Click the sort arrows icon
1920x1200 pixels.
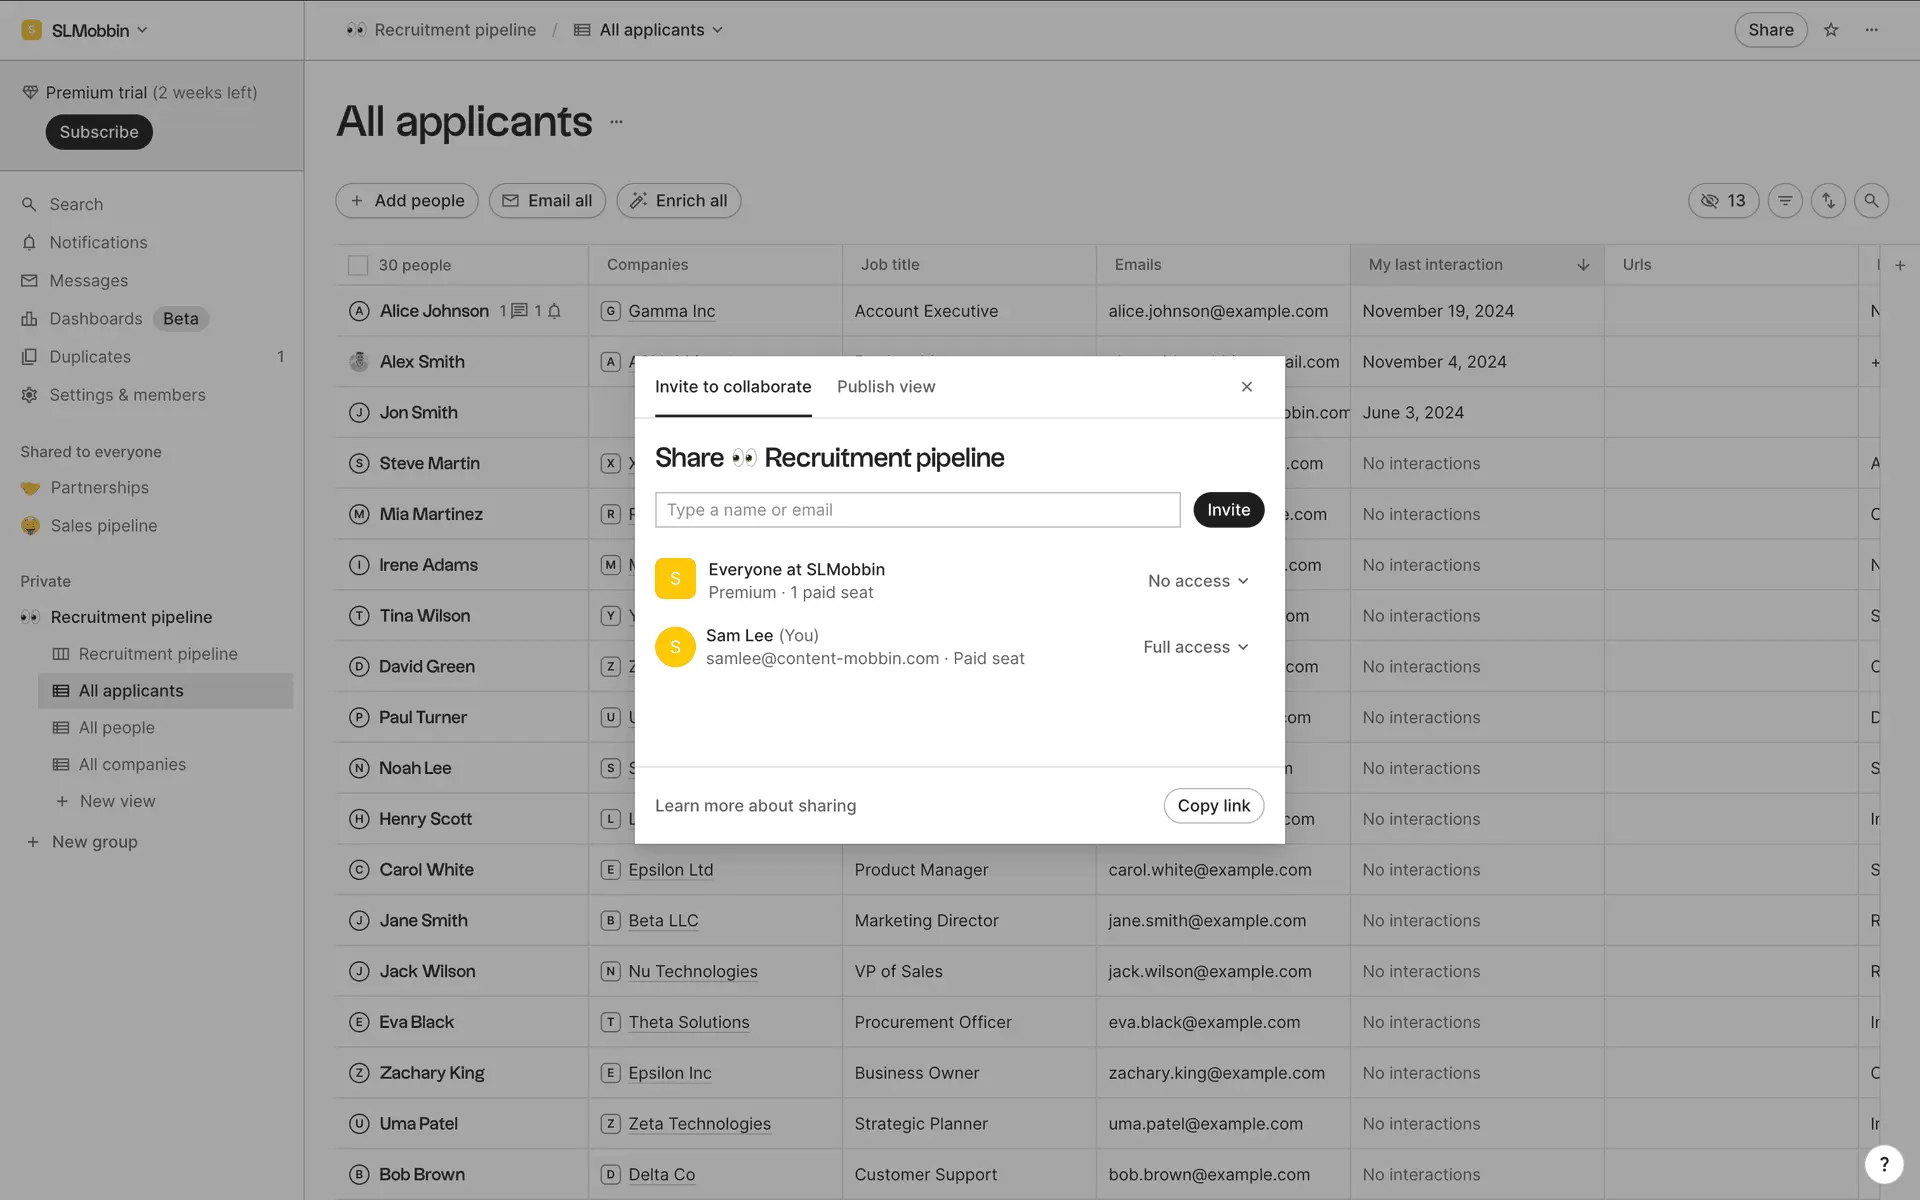click(x=1828, y=201)
